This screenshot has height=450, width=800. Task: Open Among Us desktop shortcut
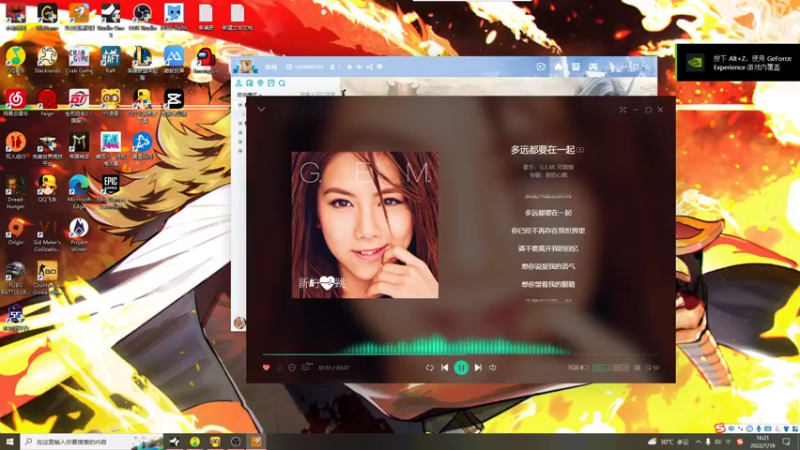[x=206, y=60]
